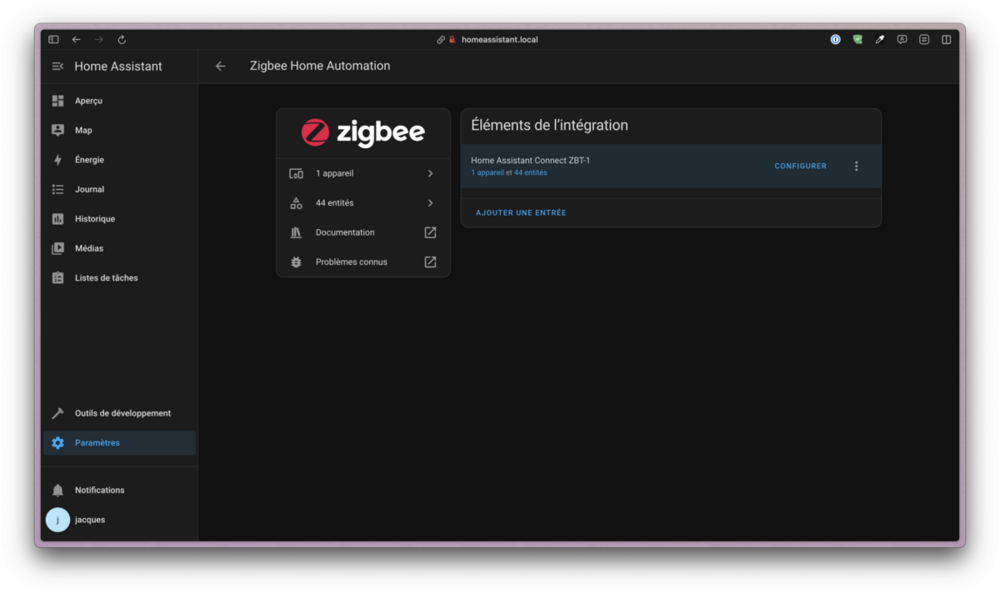The image size is (1000, 593).
Task: Click the entités shapes icon
Action: 296,203
